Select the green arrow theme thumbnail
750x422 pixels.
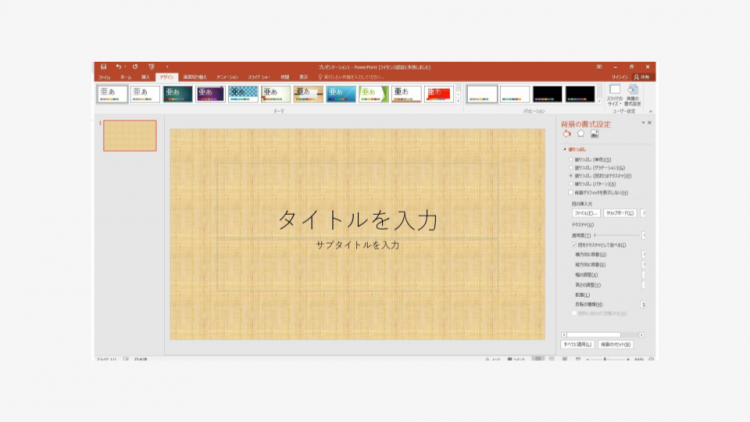[x=374, y=94]
